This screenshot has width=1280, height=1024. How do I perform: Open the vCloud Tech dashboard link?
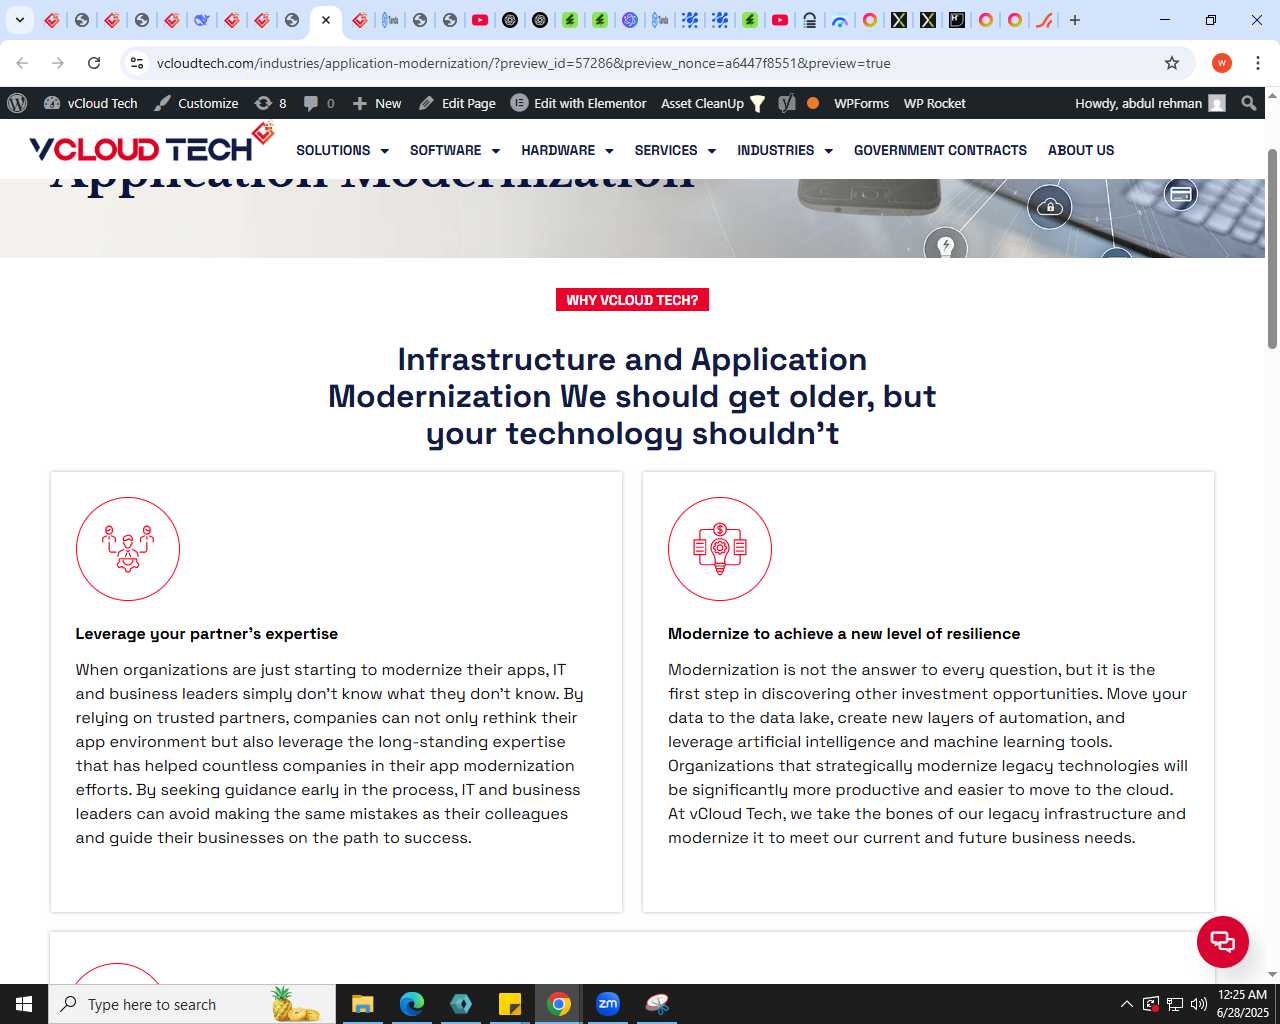pyautogui.click(x=91, y=103)
